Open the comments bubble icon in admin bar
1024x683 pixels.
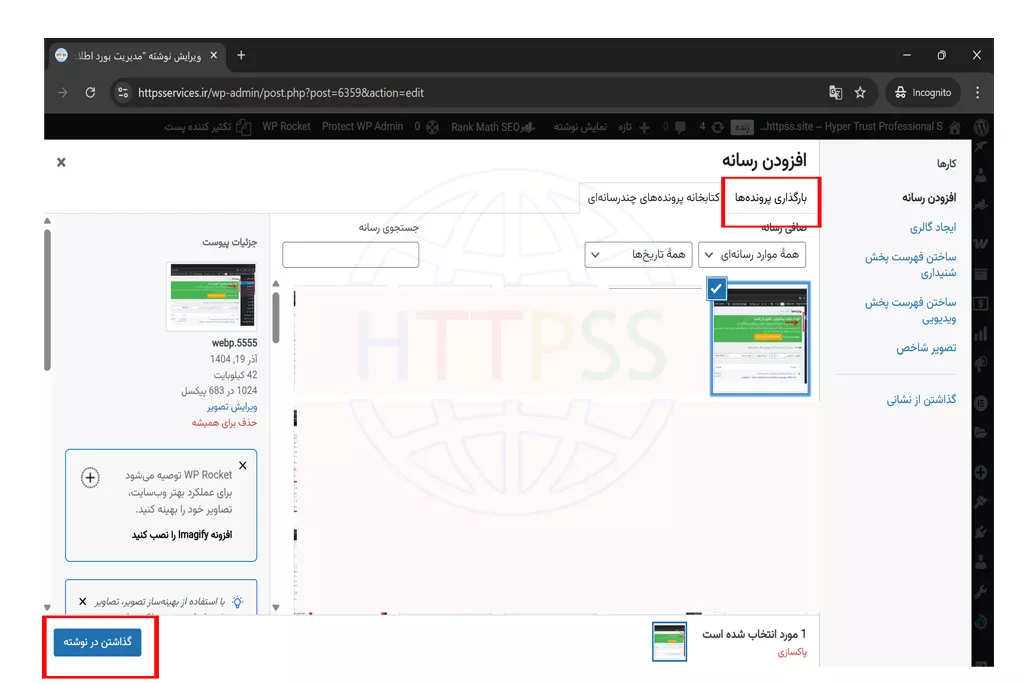pos(680,127)
